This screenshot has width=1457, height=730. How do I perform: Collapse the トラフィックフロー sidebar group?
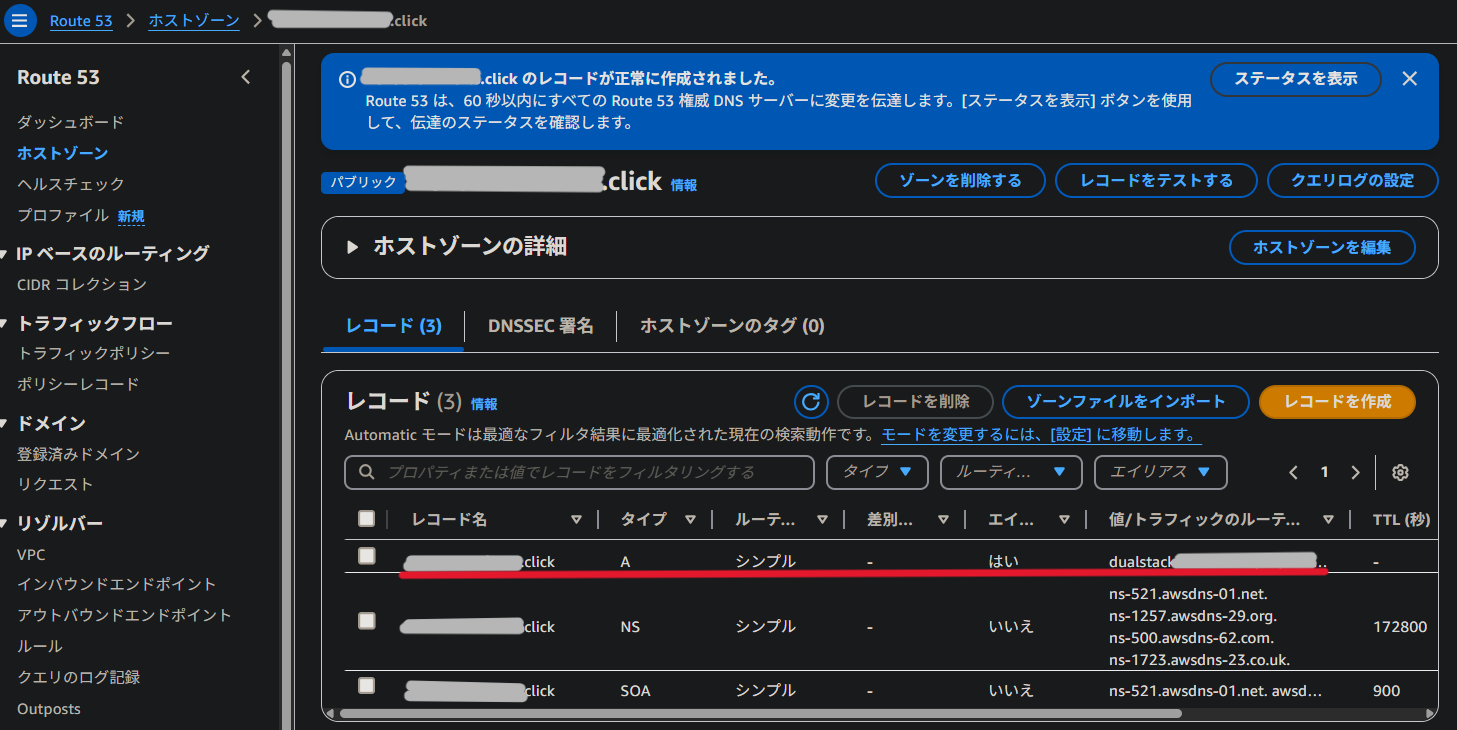pyautogui.click(x=5, y=323)
